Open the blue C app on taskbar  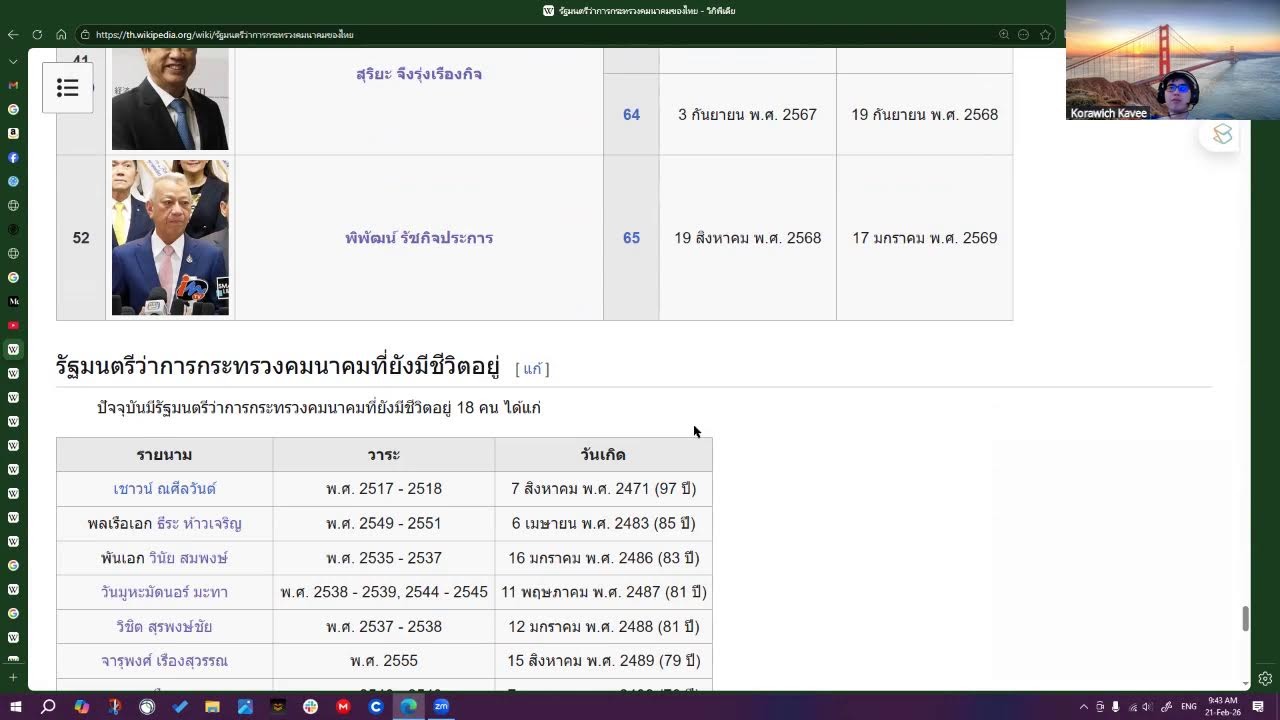[376, 706]
